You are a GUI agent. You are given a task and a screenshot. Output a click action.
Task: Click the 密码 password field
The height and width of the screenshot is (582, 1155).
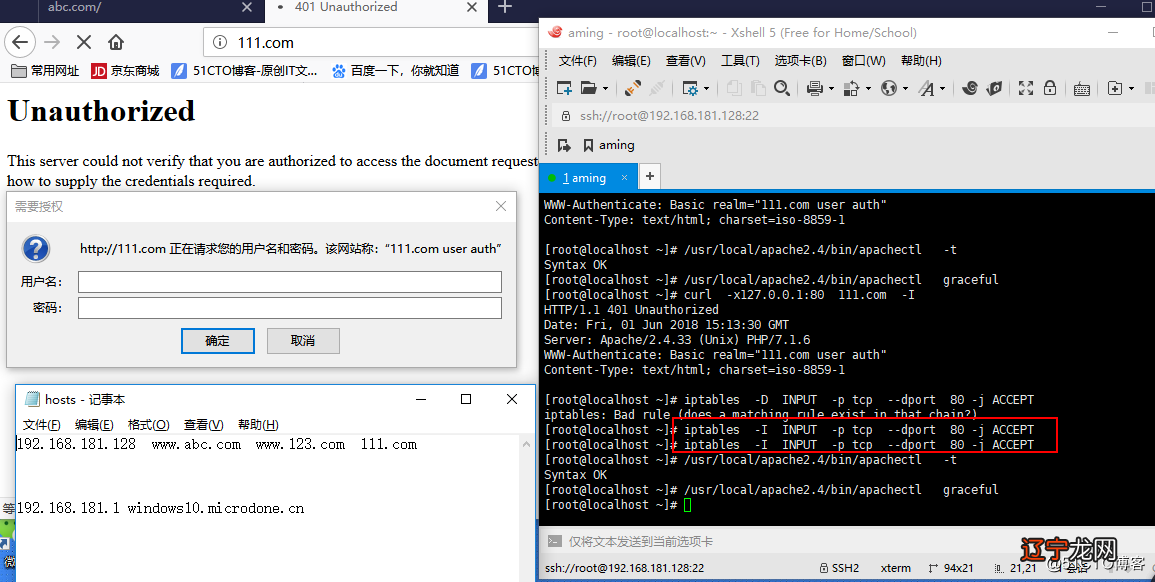(289, 308)
